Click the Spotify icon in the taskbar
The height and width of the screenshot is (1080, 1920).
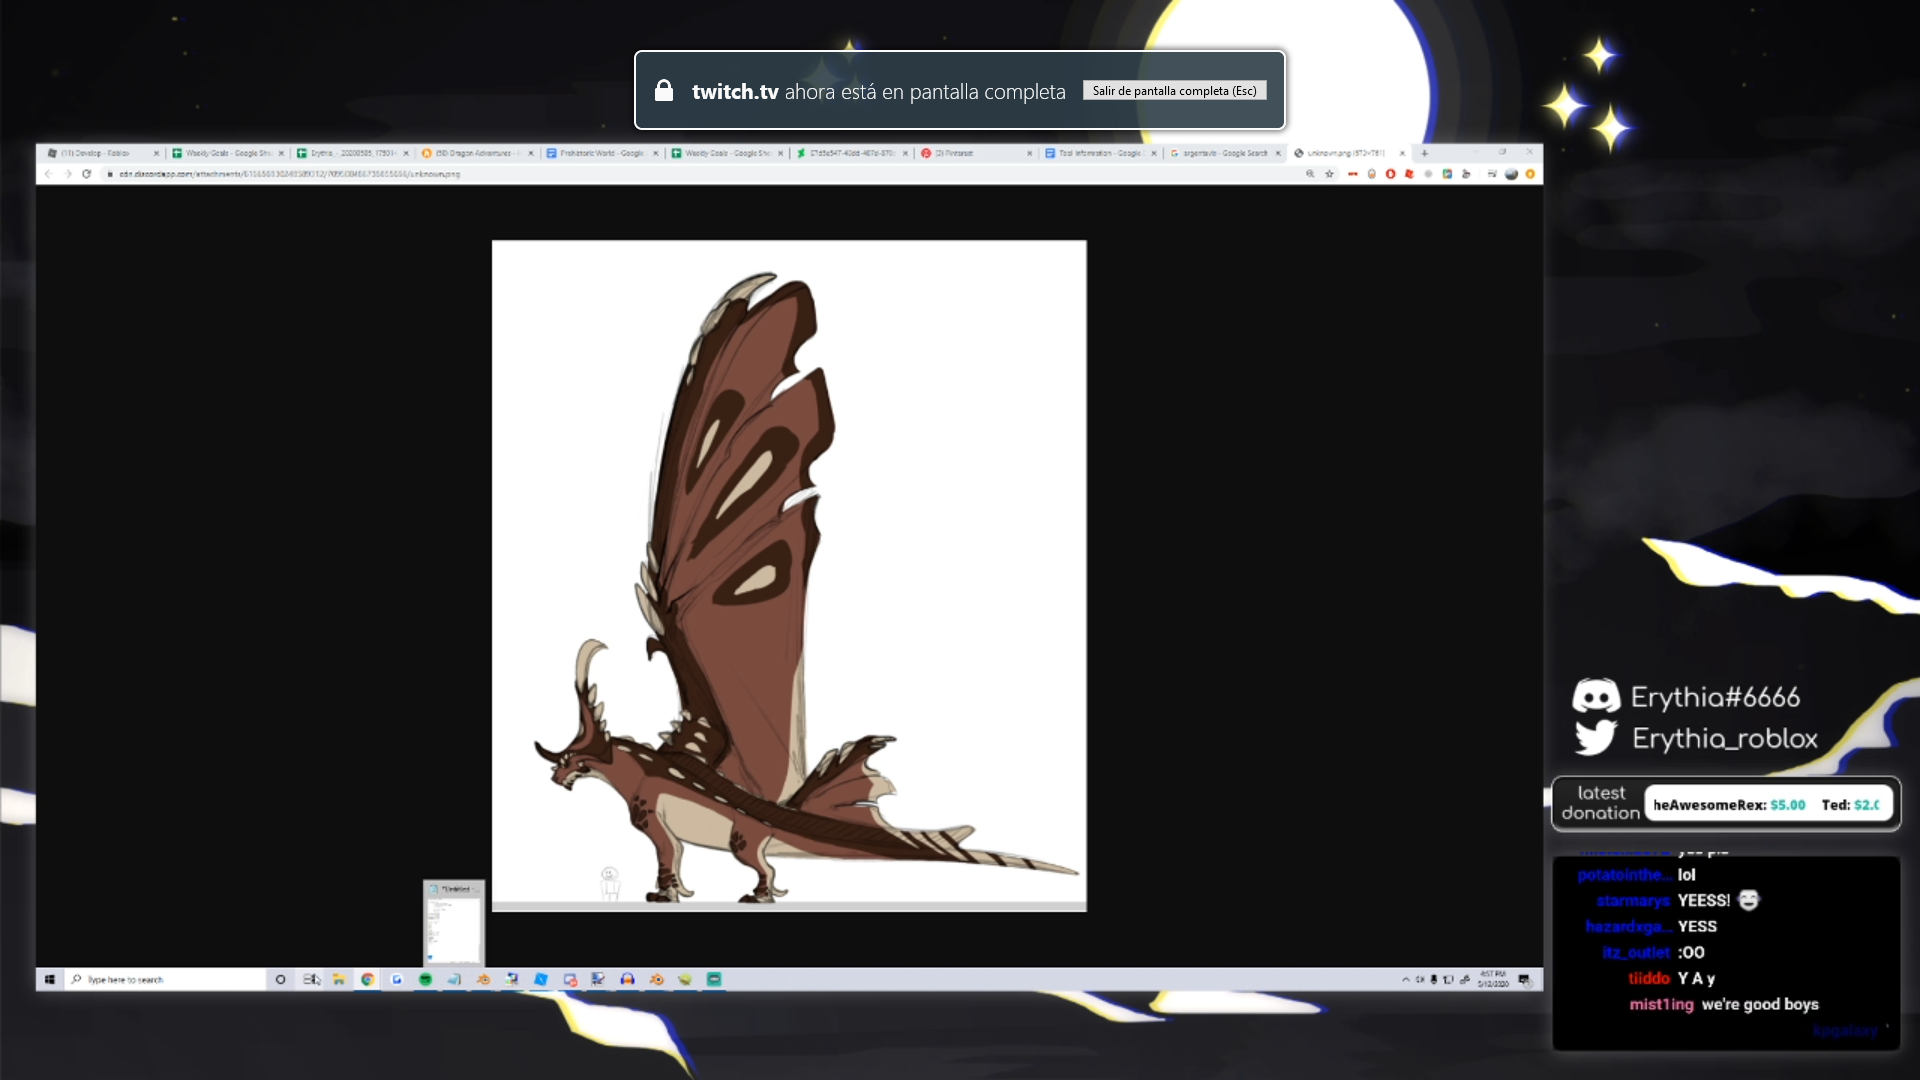point(425,980)
